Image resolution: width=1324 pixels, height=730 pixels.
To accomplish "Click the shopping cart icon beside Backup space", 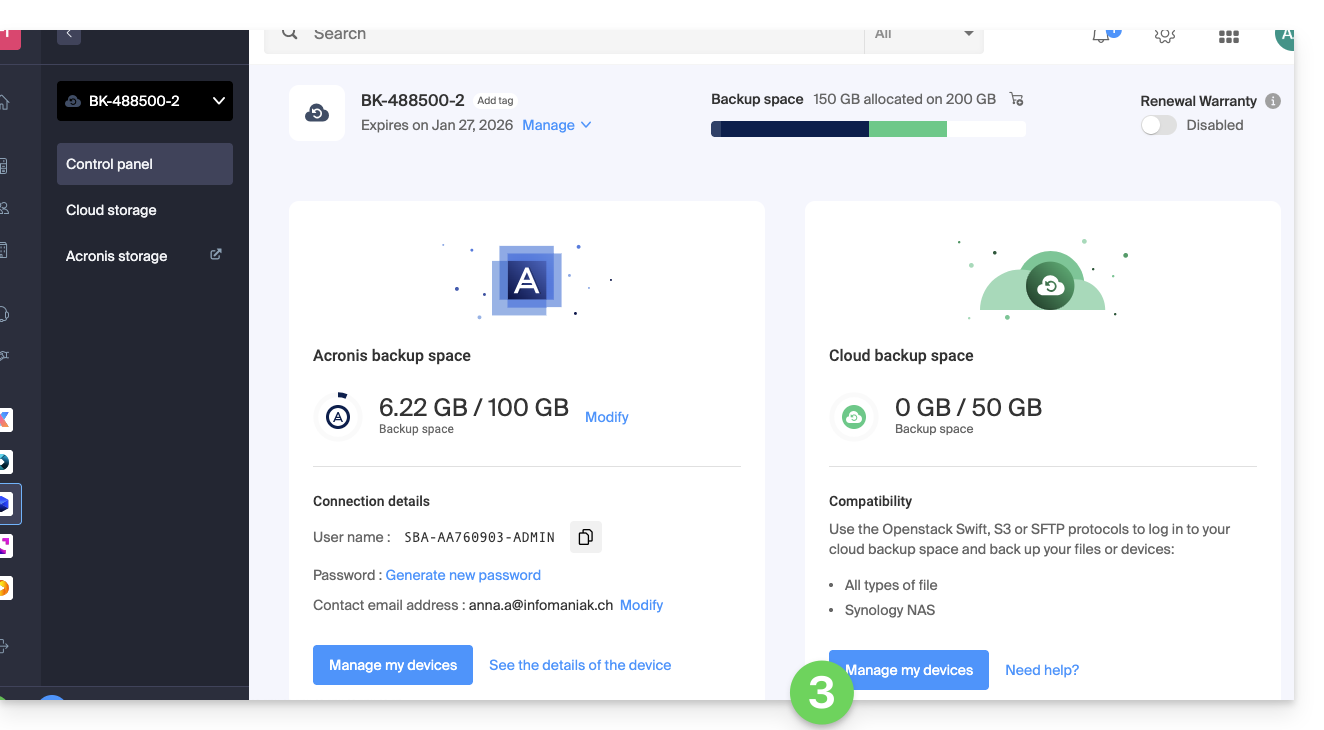I will [1016, 99].
